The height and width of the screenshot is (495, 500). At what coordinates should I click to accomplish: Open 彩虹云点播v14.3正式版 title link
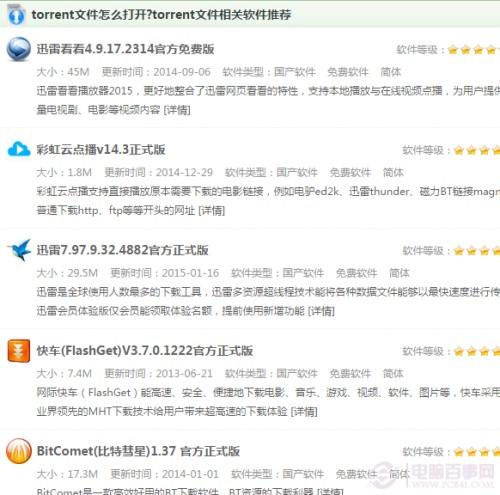tap(101, 150)
